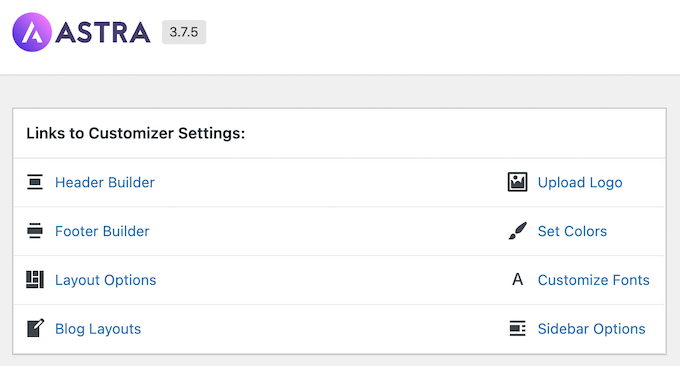Open the Set Colors link
This screenshot has width=680, height=366.
coord(572,231)
